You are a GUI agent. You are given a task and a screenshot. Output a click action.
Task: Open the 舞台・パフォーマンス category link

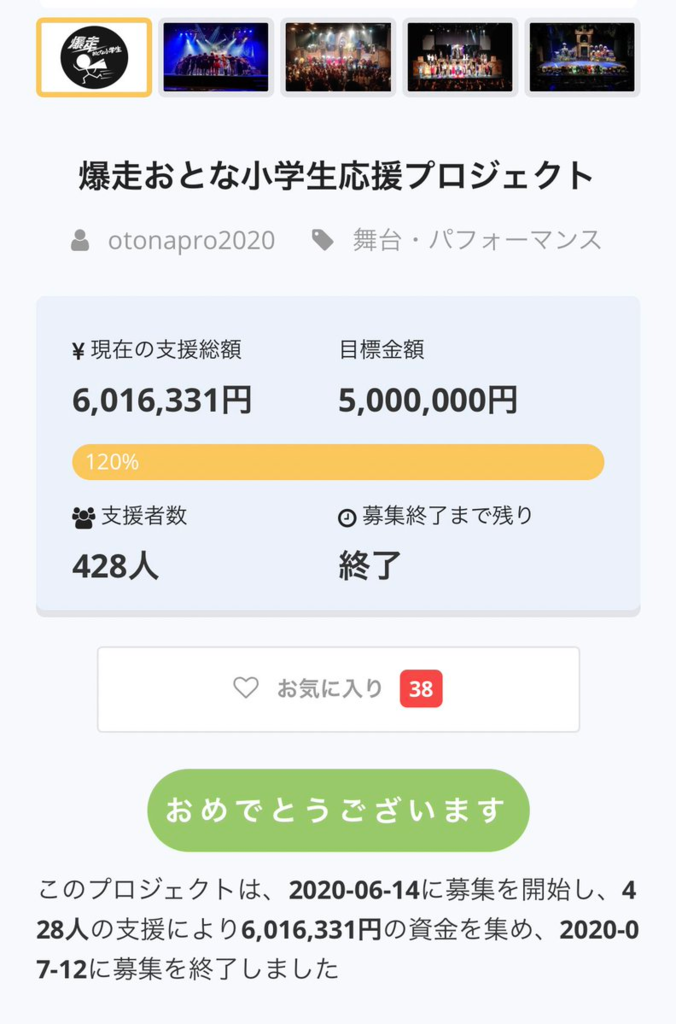(x=477, y=240)
